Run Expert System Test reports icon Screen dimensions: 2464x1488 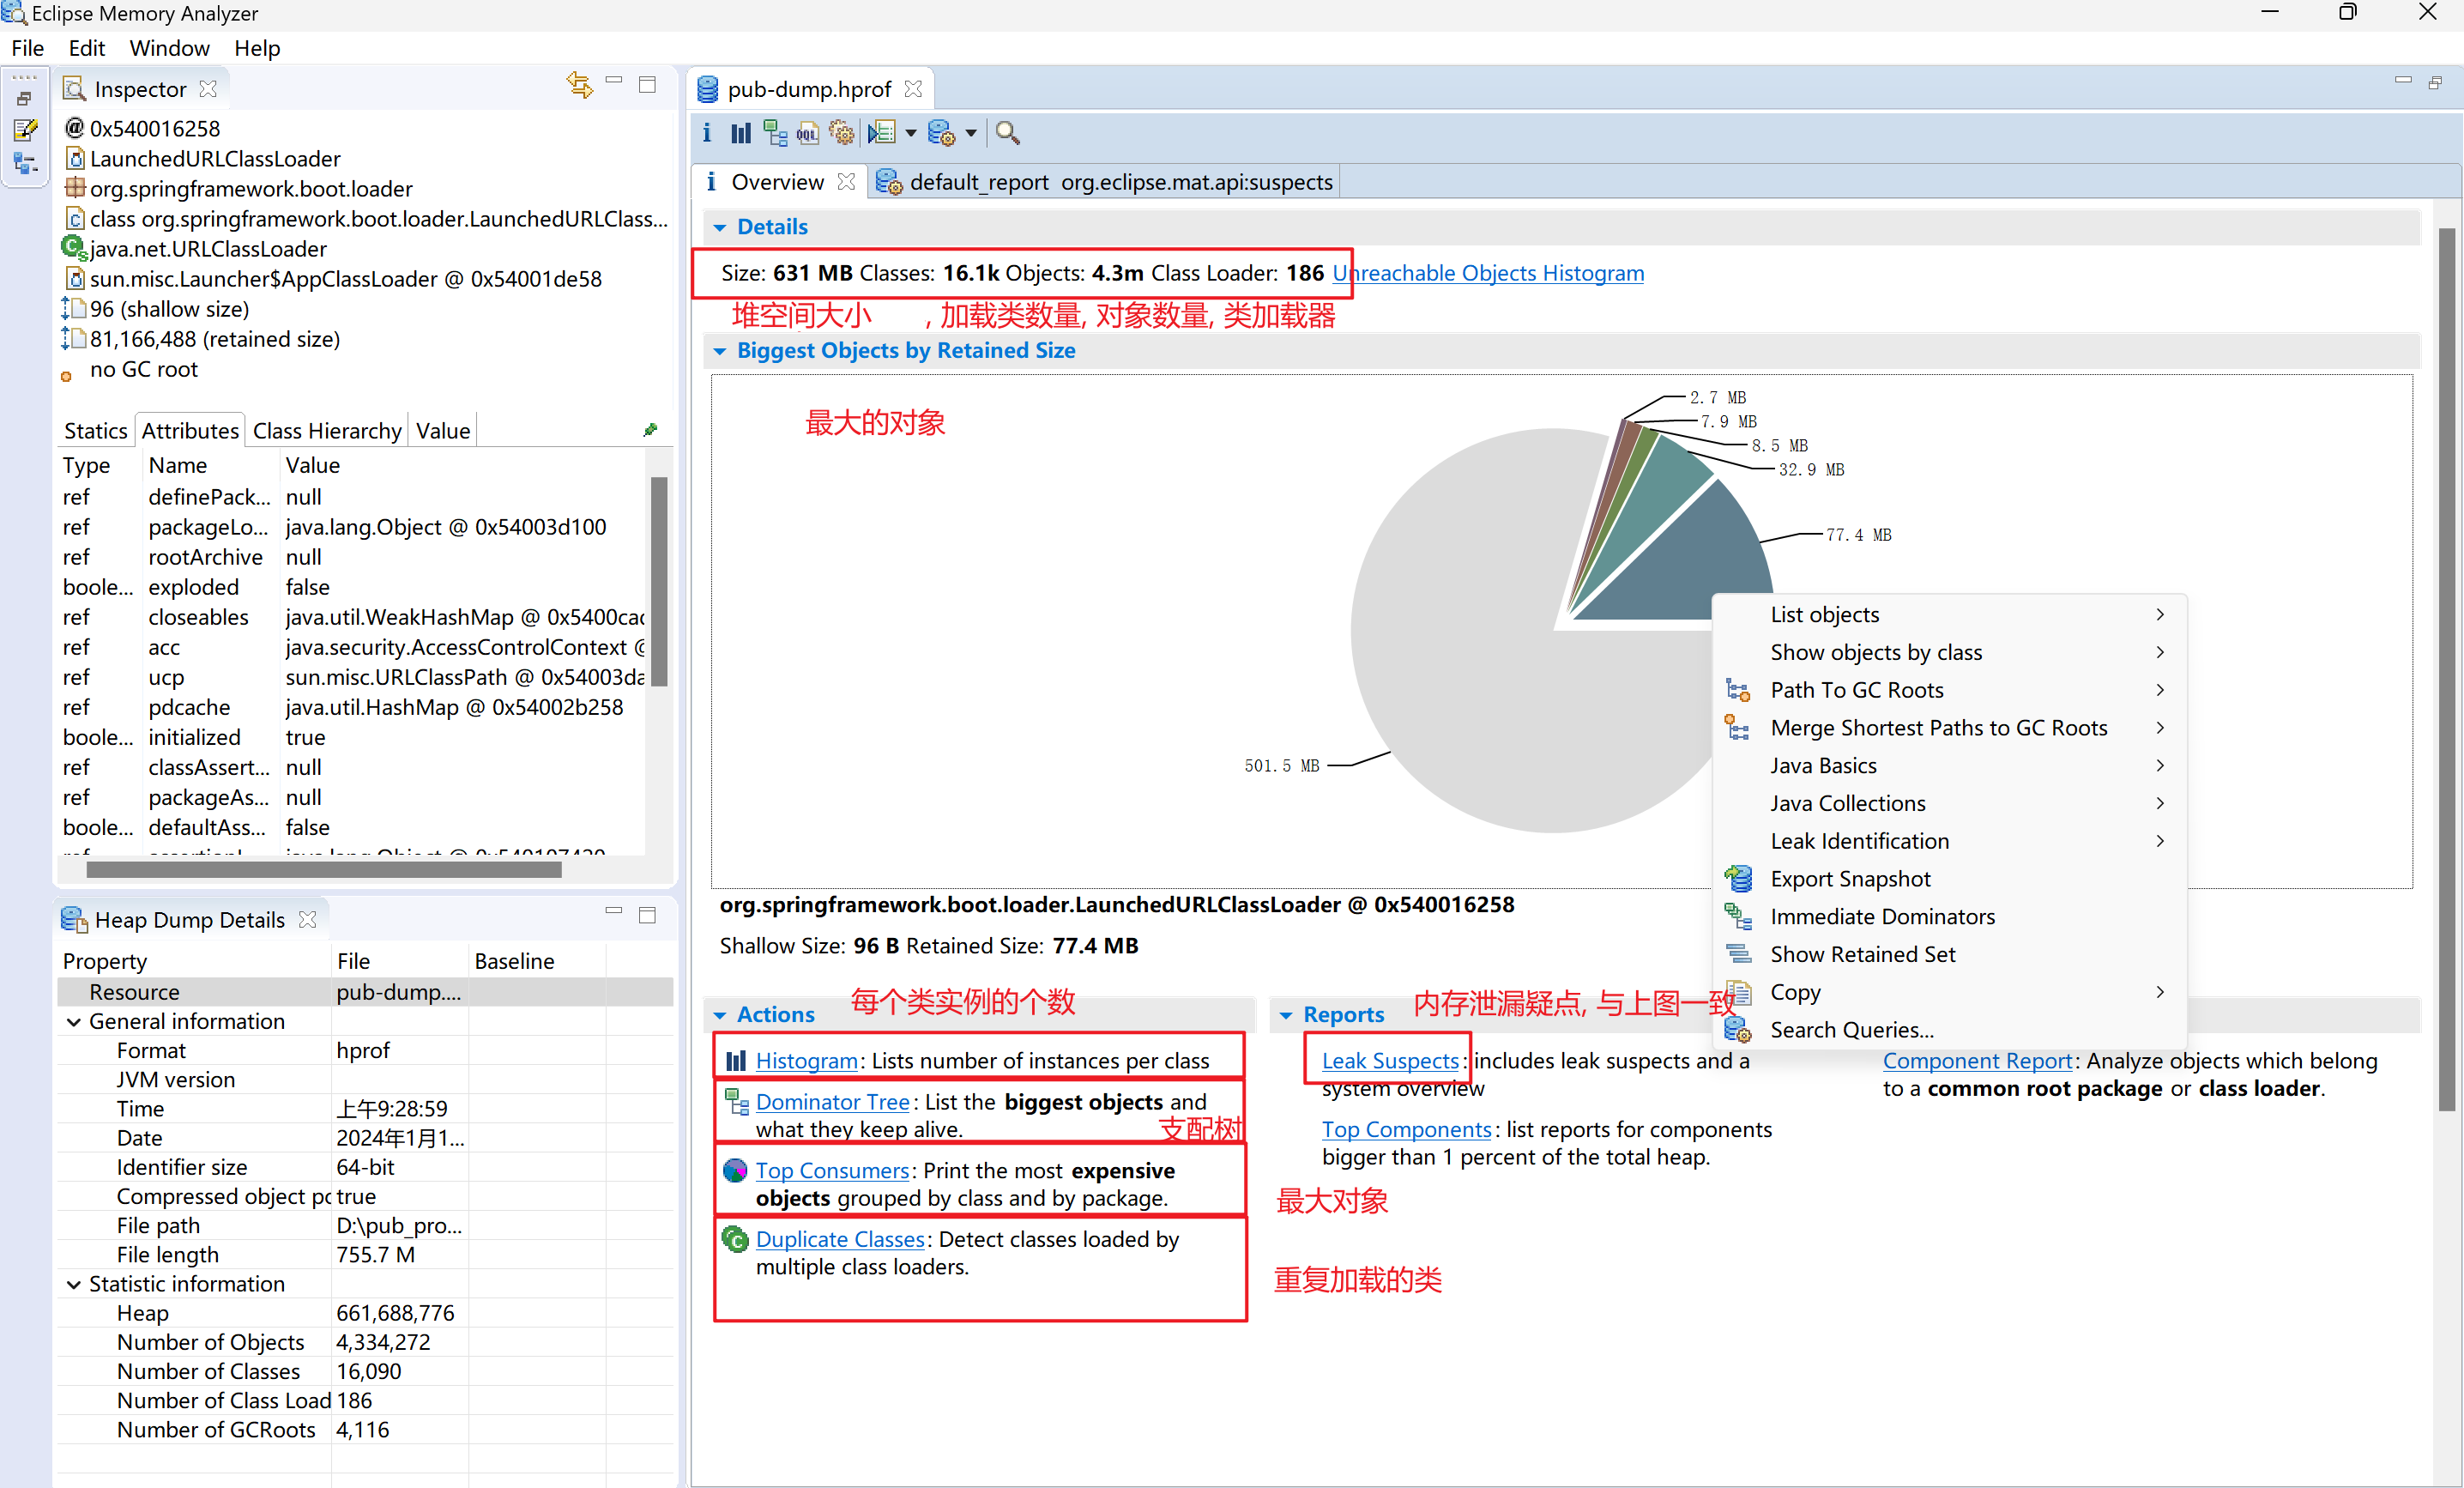pos(881,133)
